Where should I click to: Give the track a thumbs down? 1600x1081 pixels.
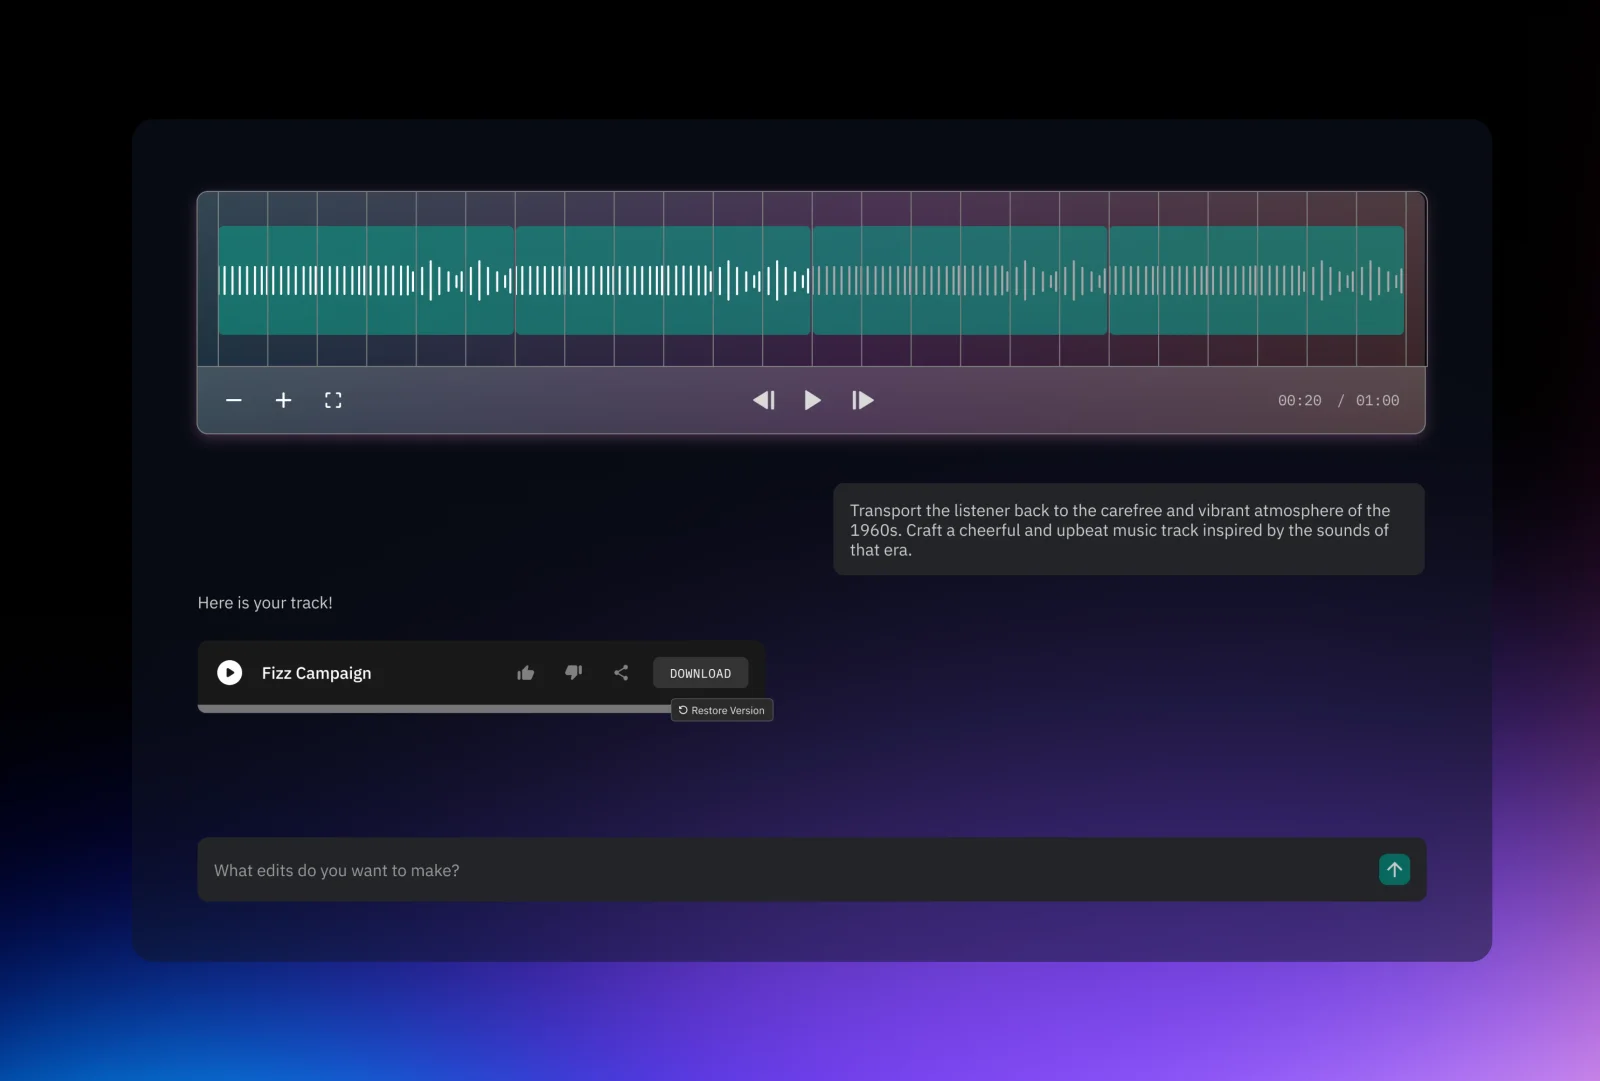[x=573, y=672]
